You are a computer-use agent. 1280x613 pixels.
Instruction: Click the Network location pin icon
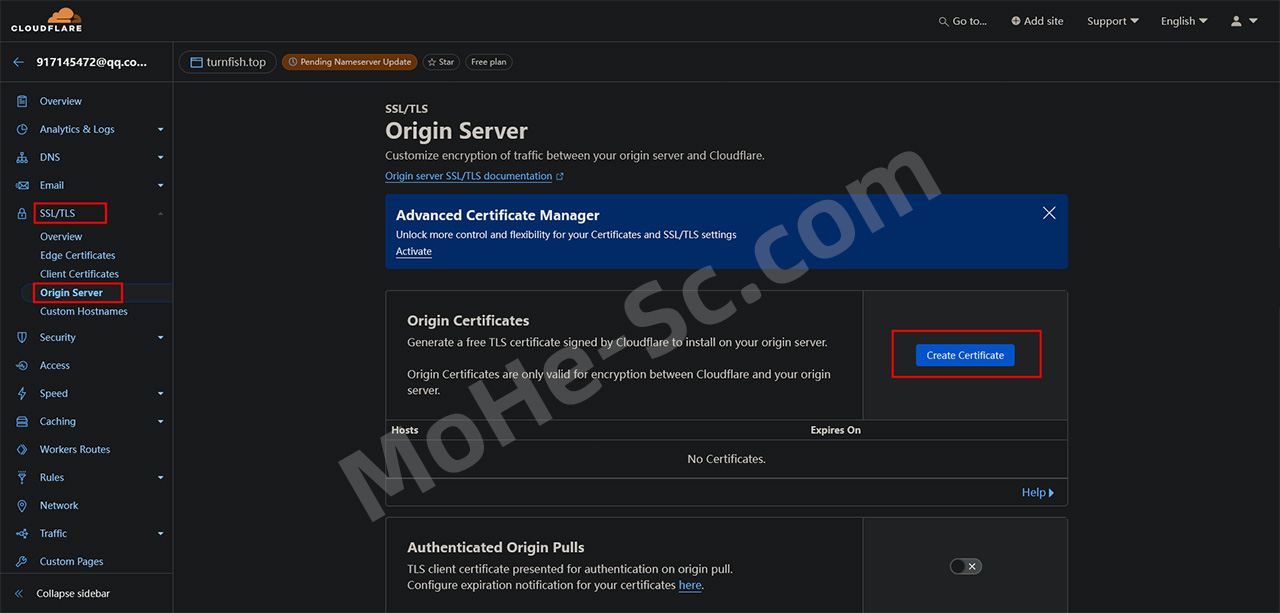(22, 506)
